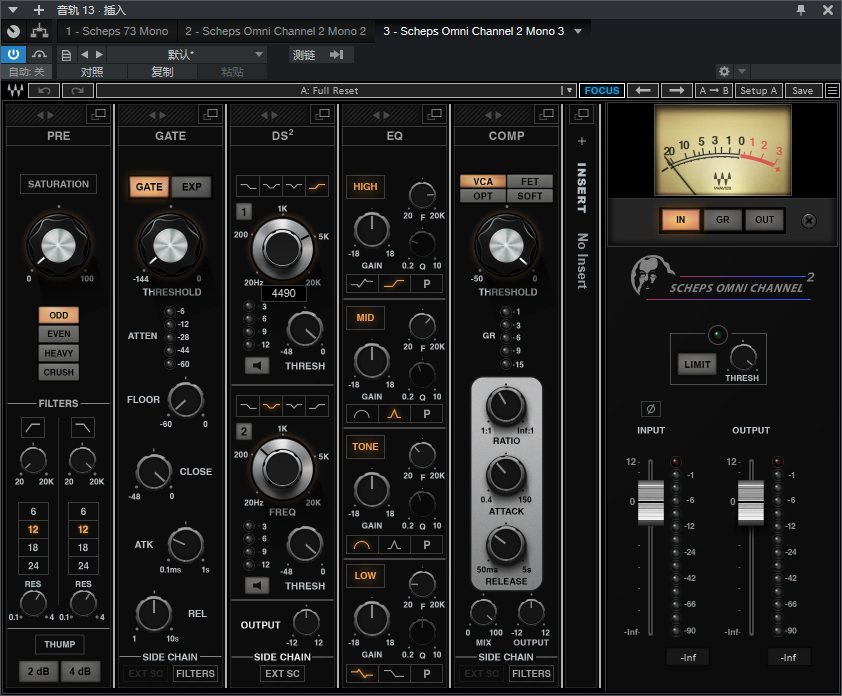Open the plugin slot dropdown arrow
Screen dimensions: 842x696
point(578,31)
